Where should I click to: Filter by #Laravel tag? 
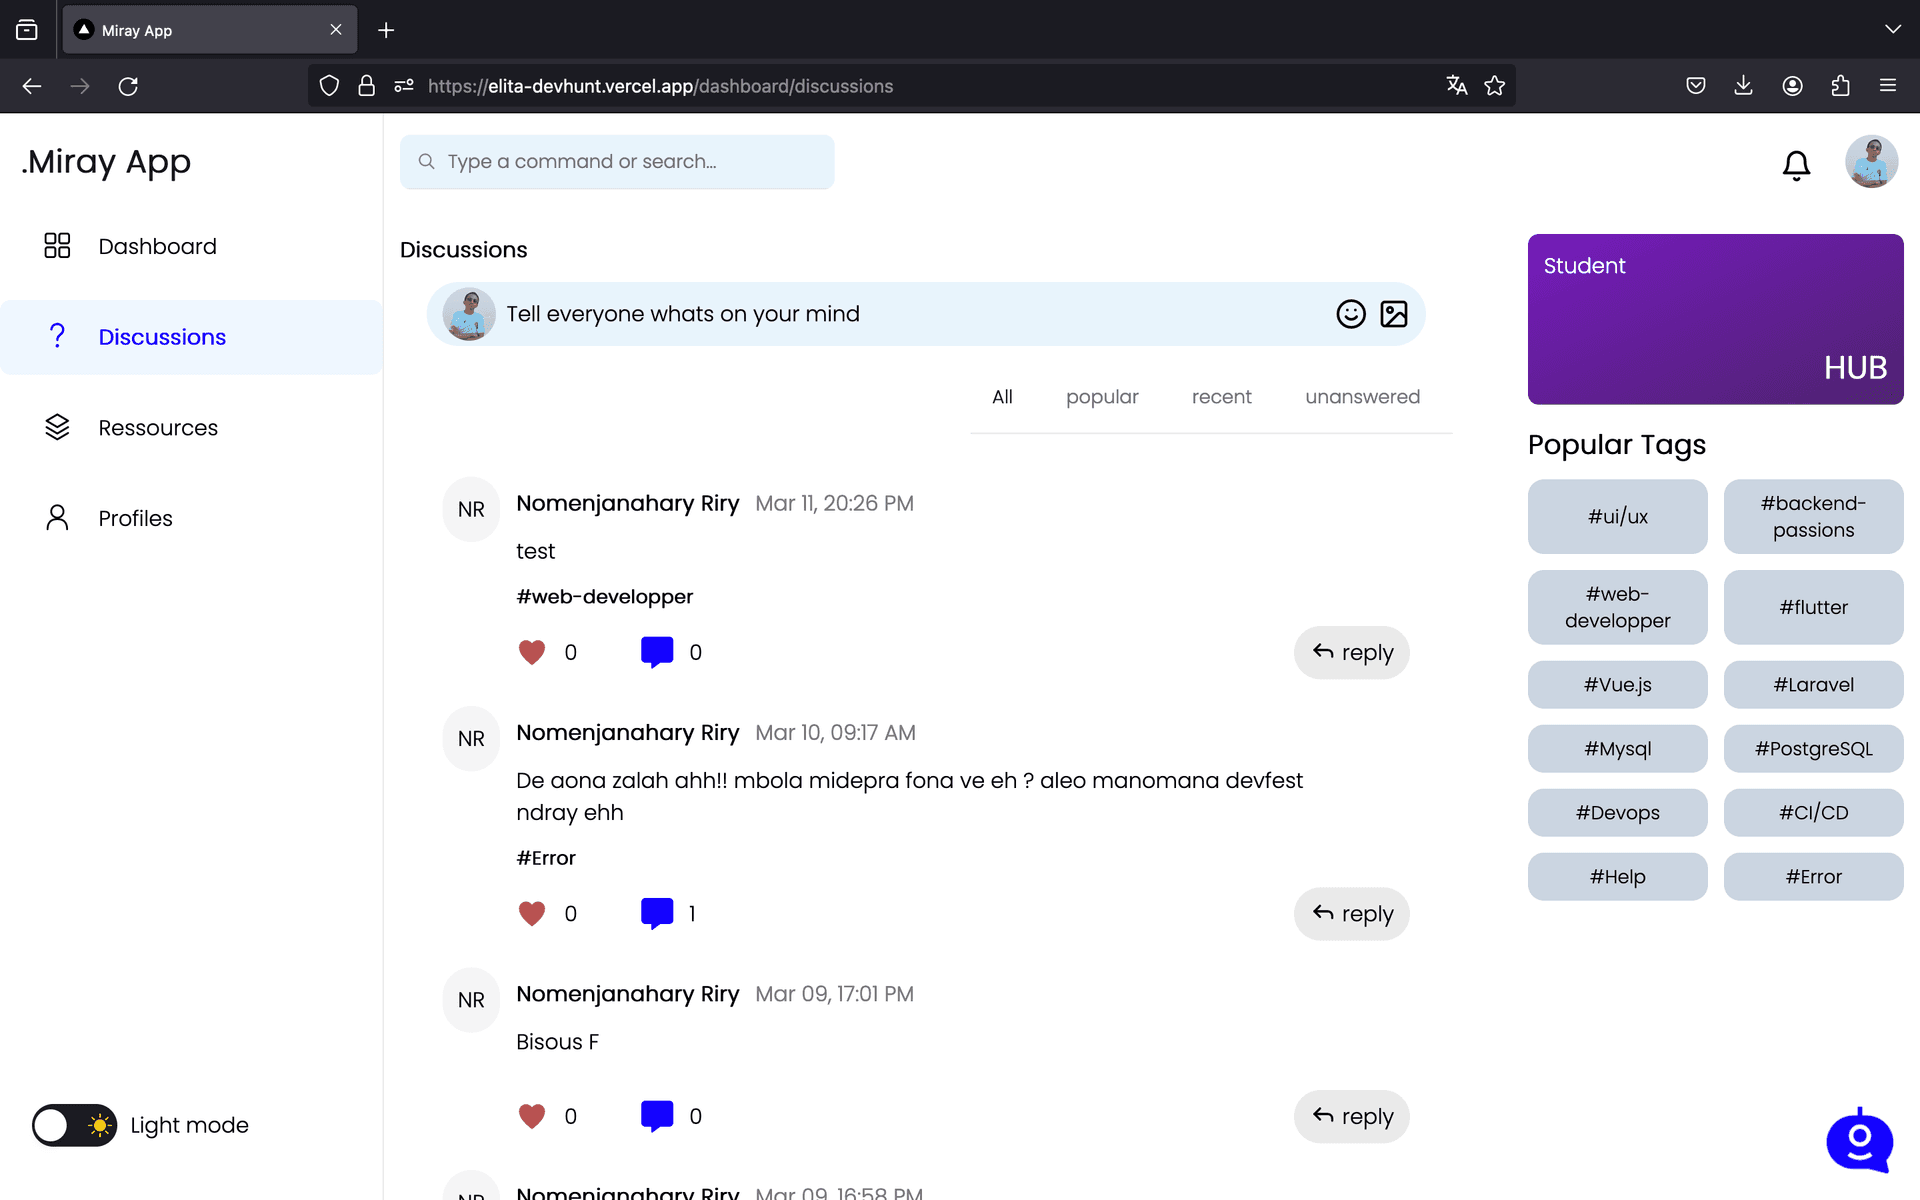tap(1813, 685)
